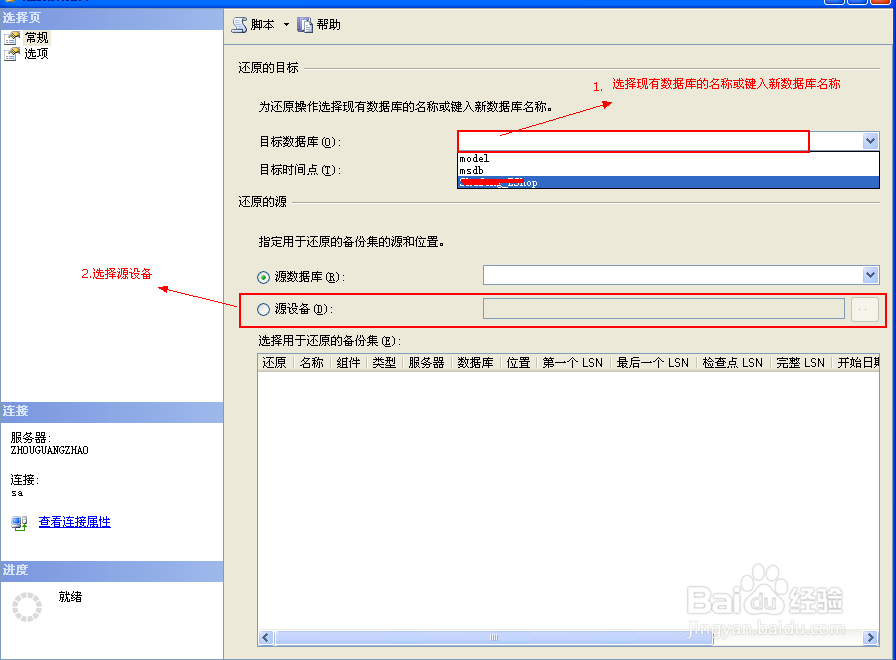This screenshot has height=660, width=896.
Task: Select msdb from the database list
Action: coord(470,171)
